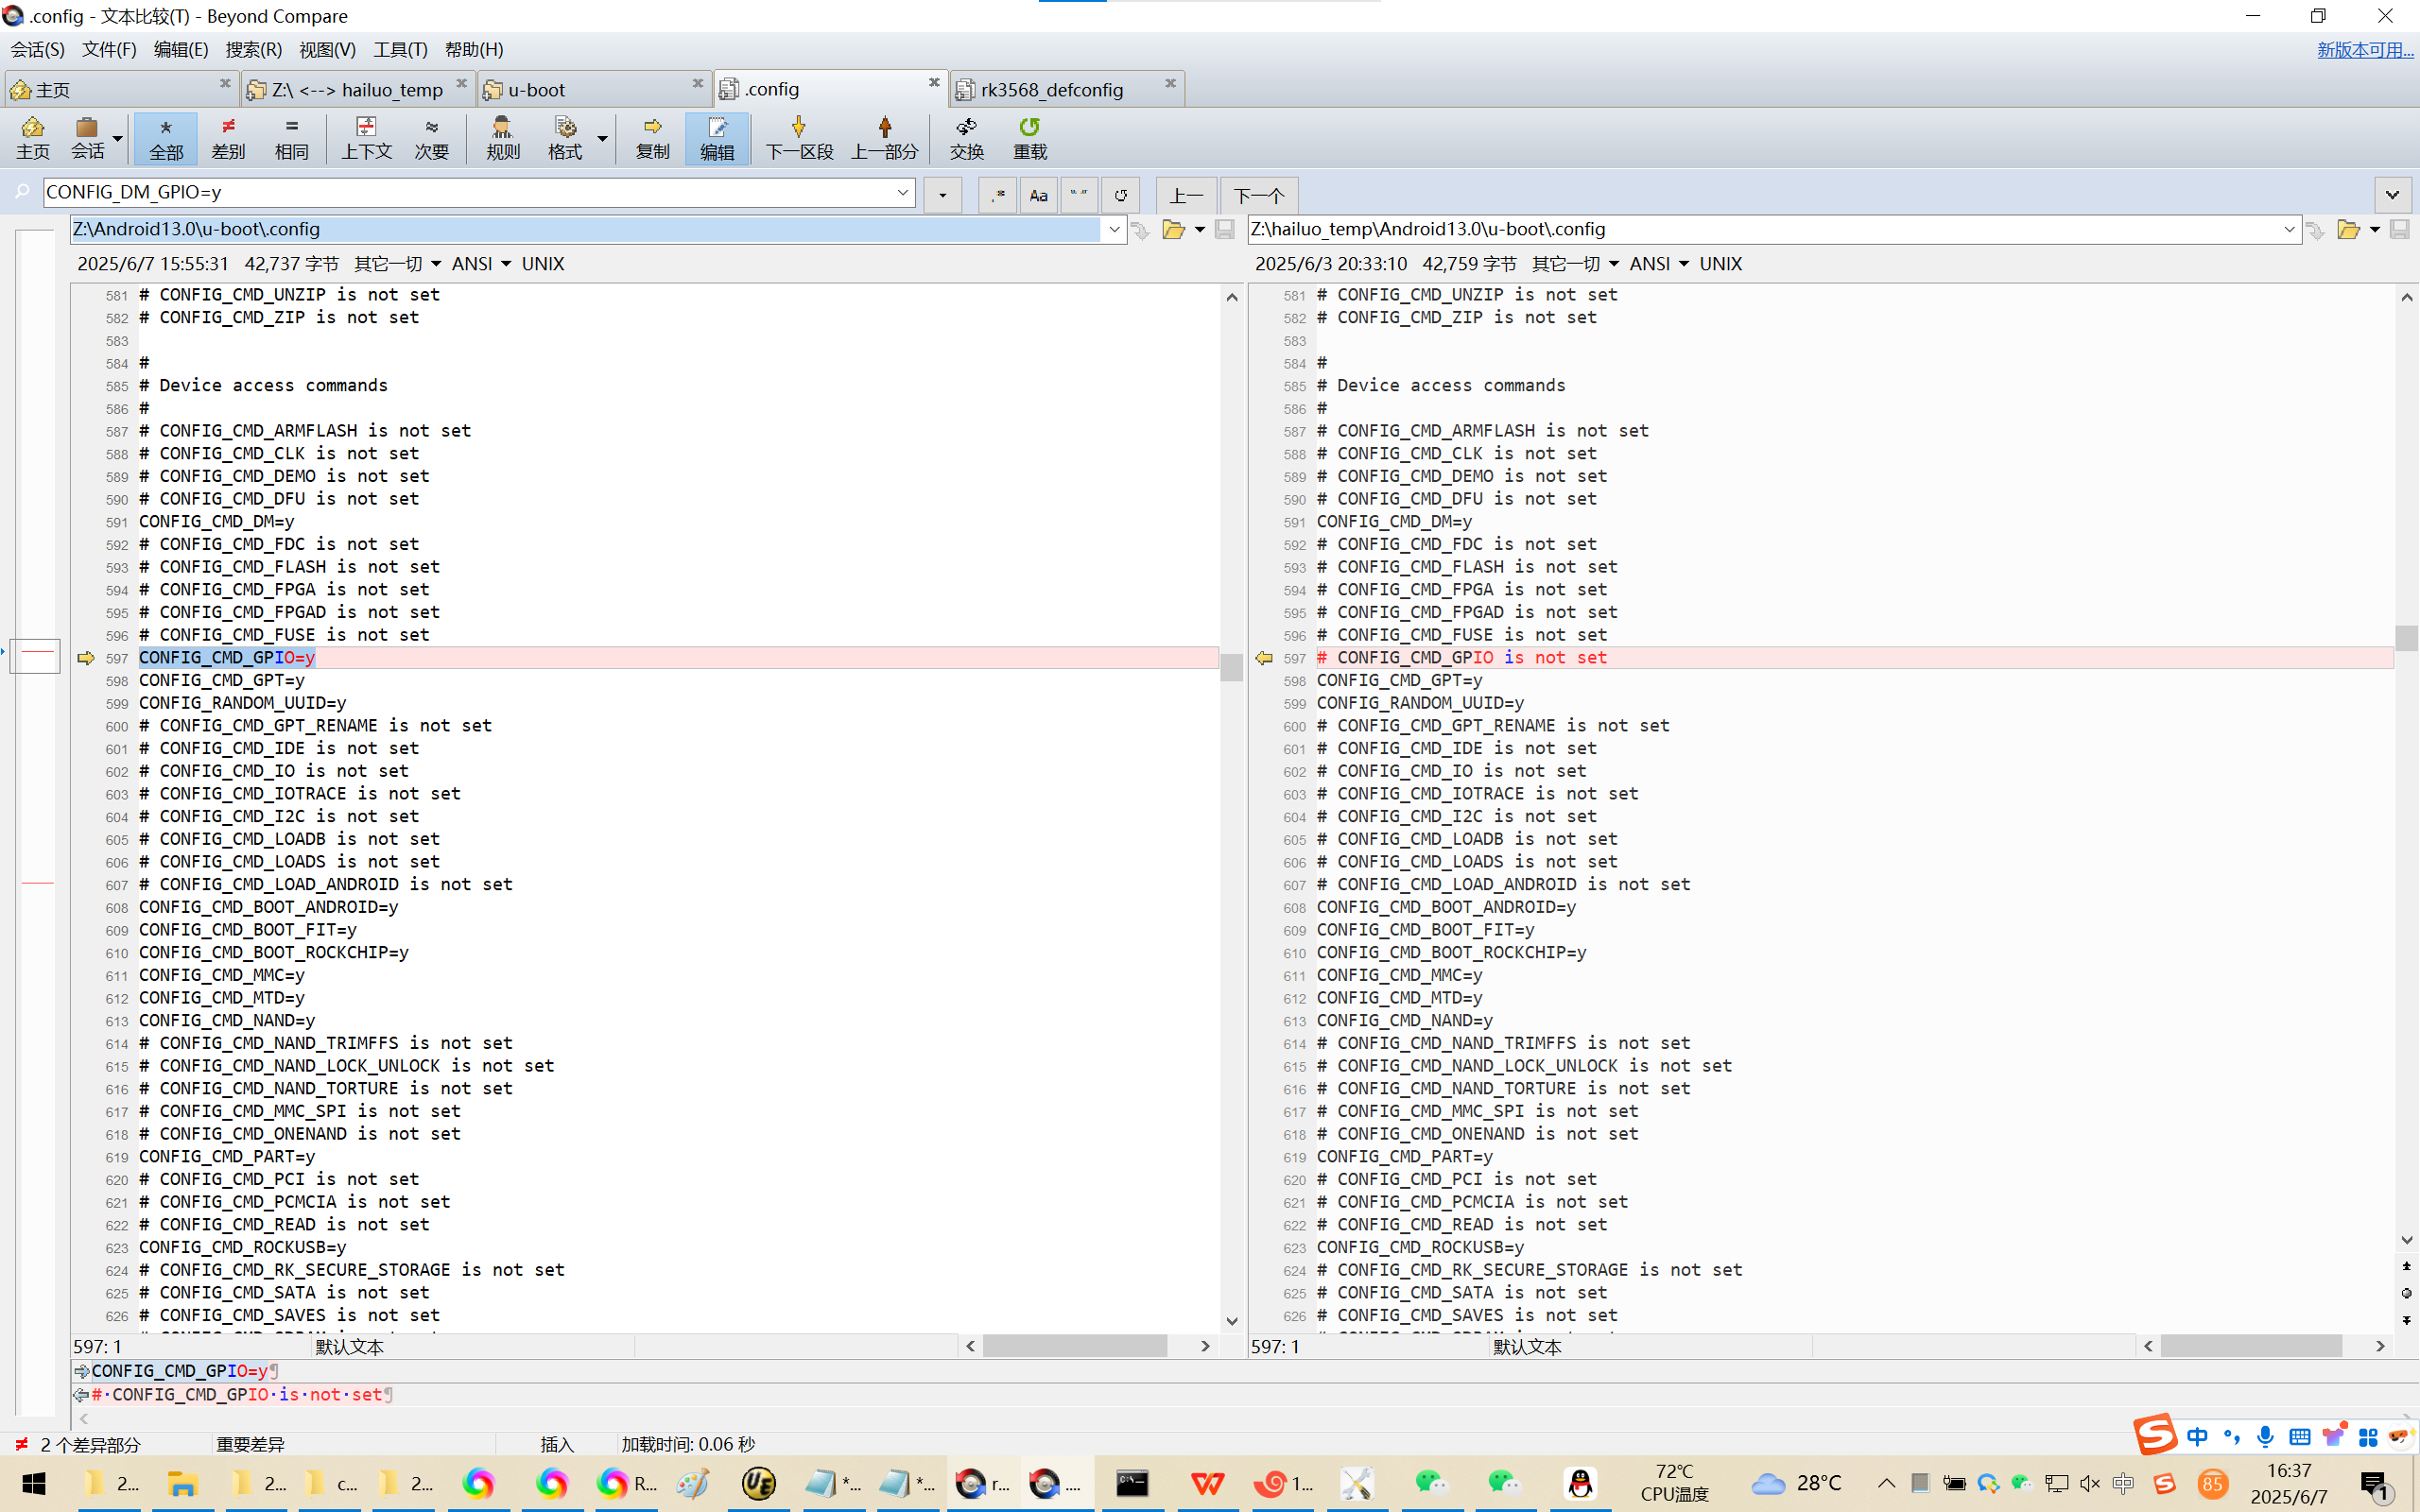Go to previous part (上一部分)
This screenshot has height=1512, width=2420.
pos(884,137)
